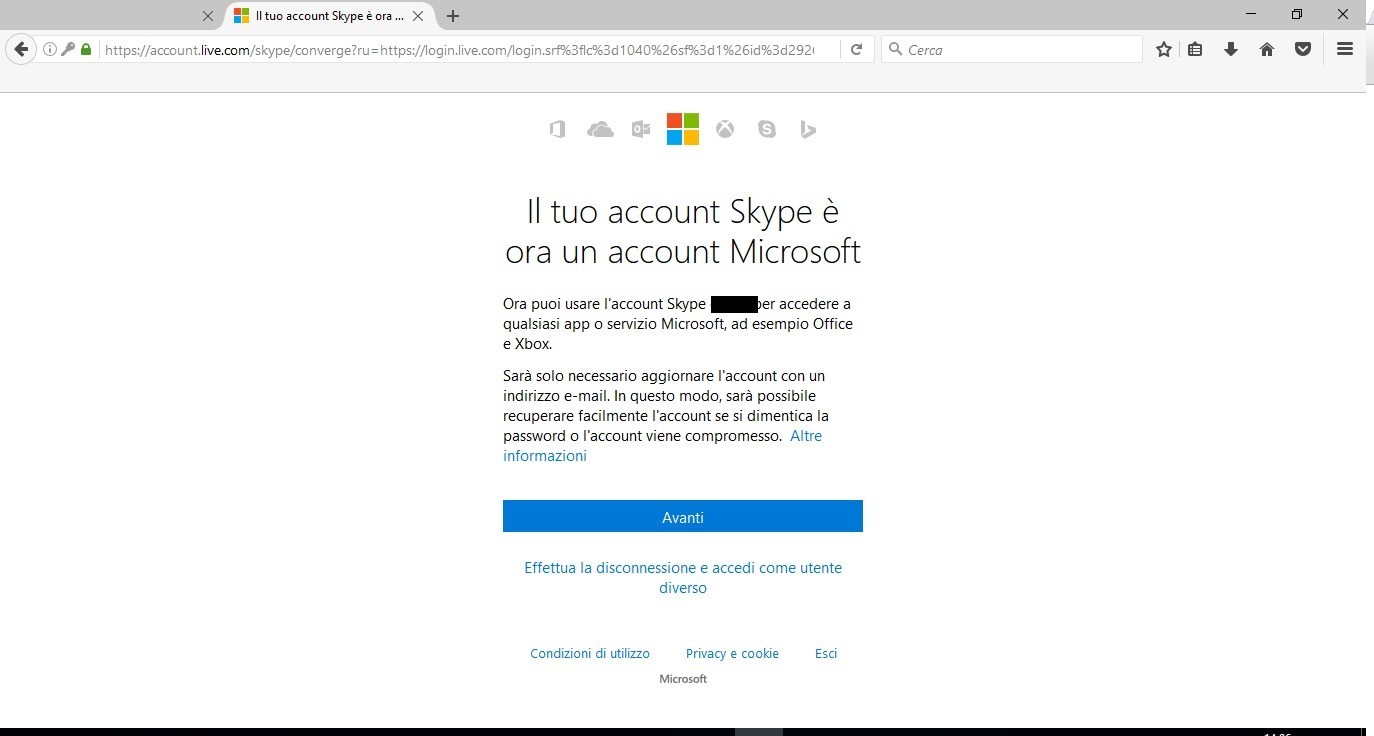Open the Altre informazioni link

[805, 436]
